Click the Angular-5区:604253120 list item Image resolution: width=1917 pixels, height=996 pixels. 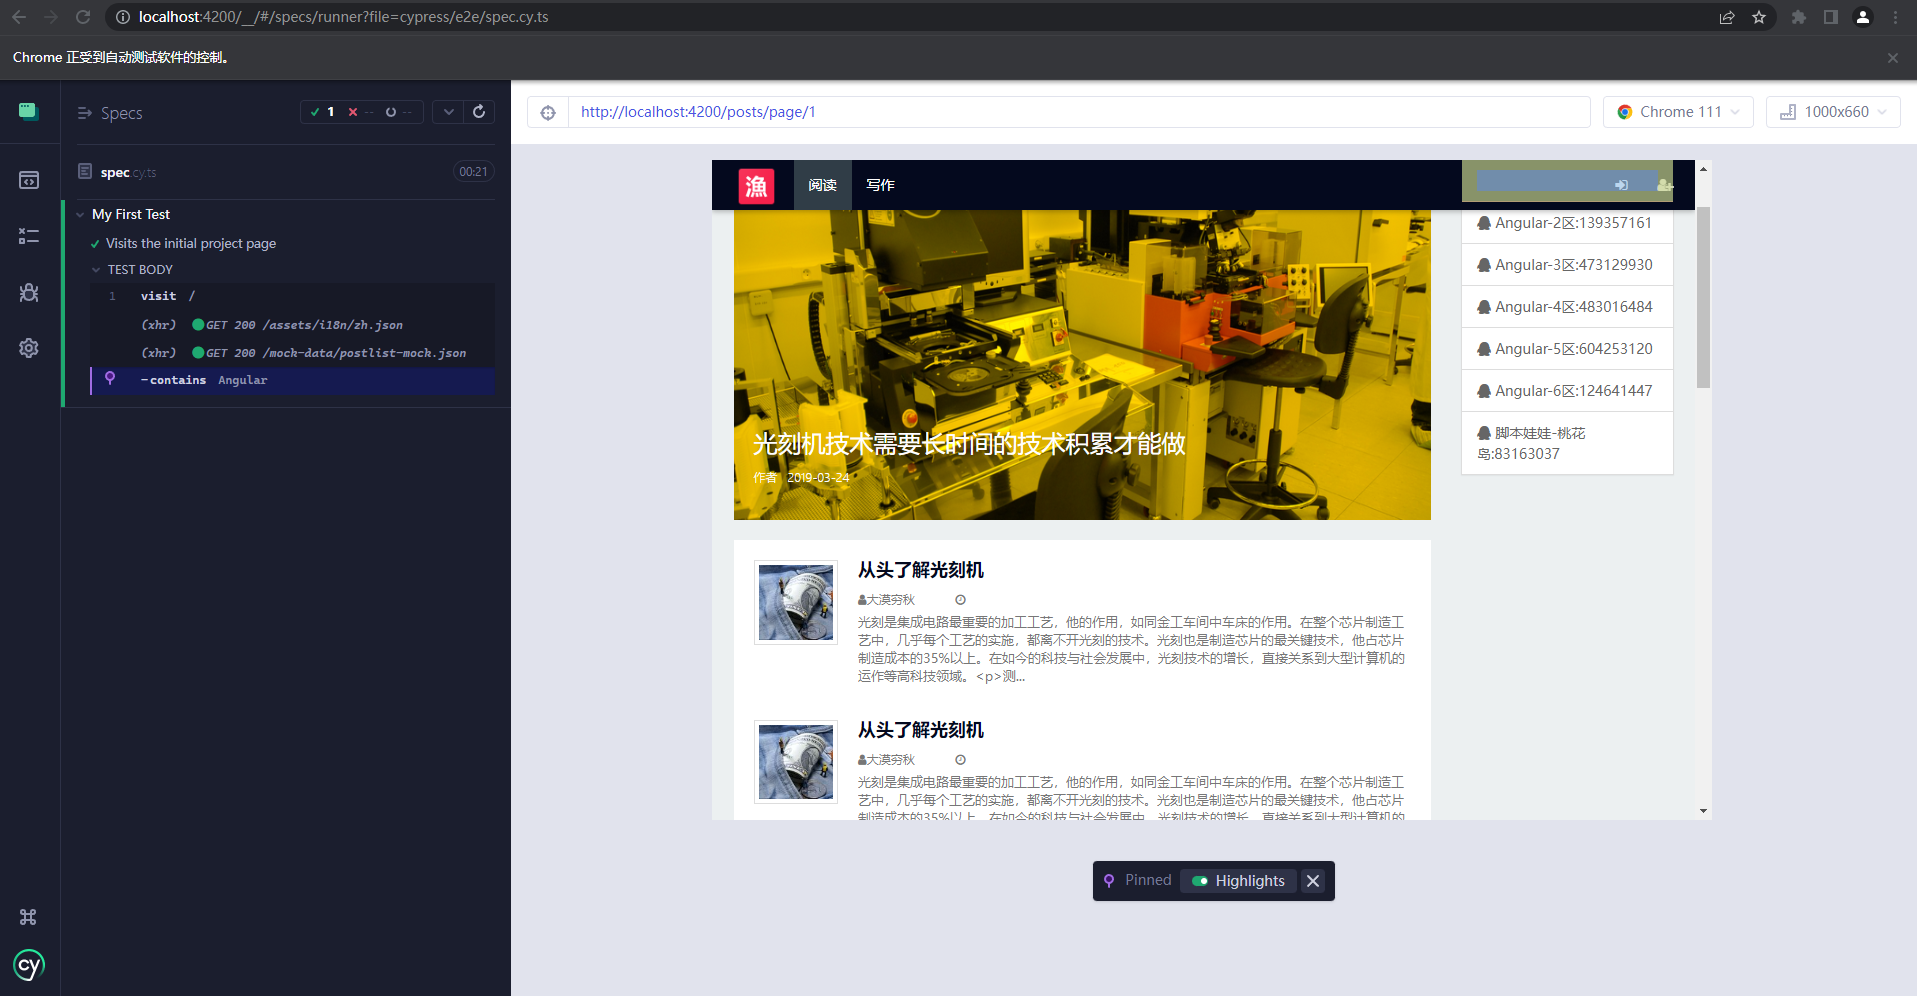(x=1567, y=349)
